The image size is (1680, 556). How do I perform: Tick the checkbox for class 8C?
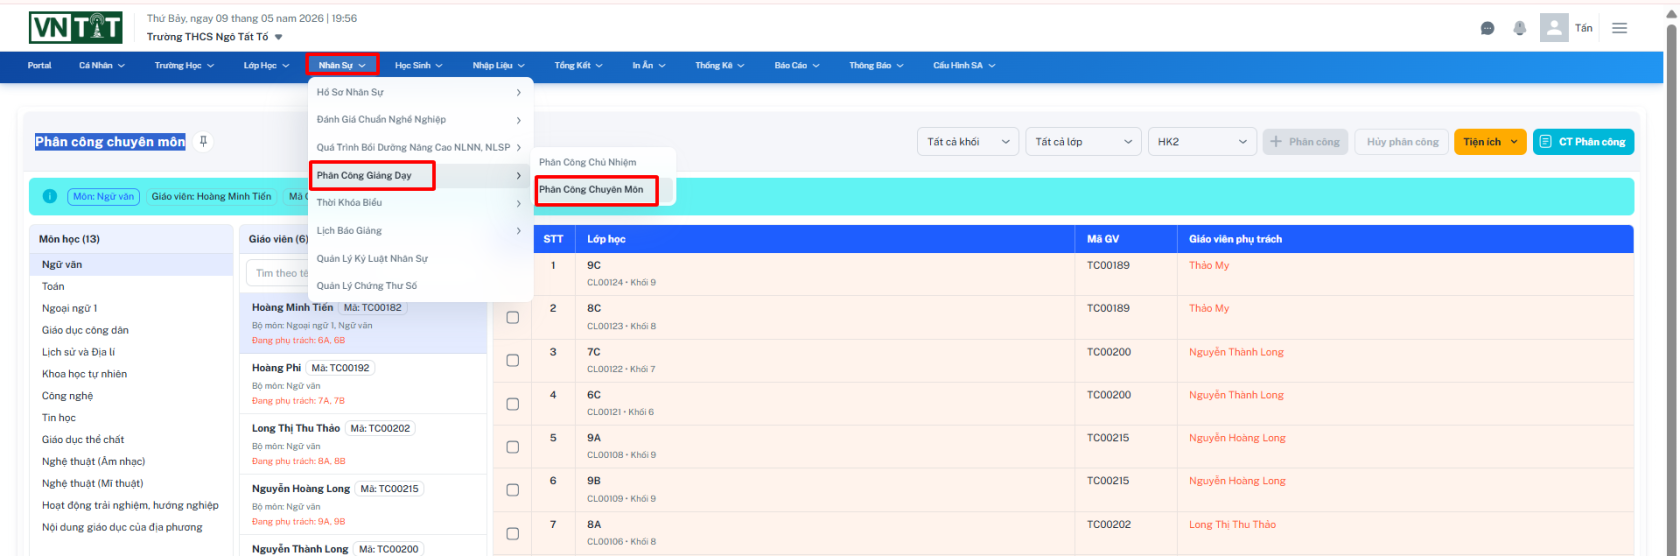pyautogui.click(x=512, y=317)
